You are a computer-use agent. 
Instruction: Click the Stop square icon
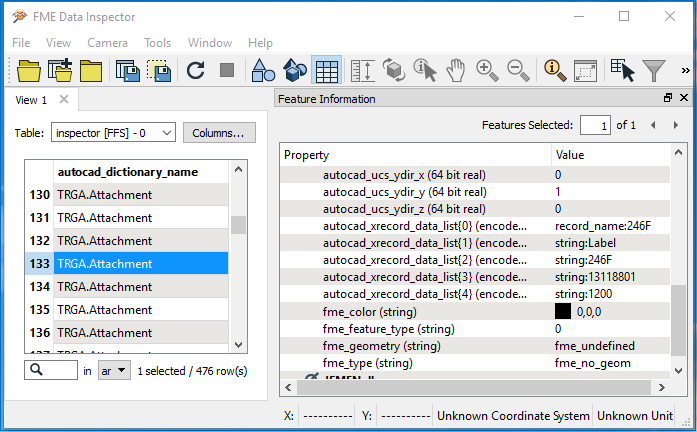point(227,70)
